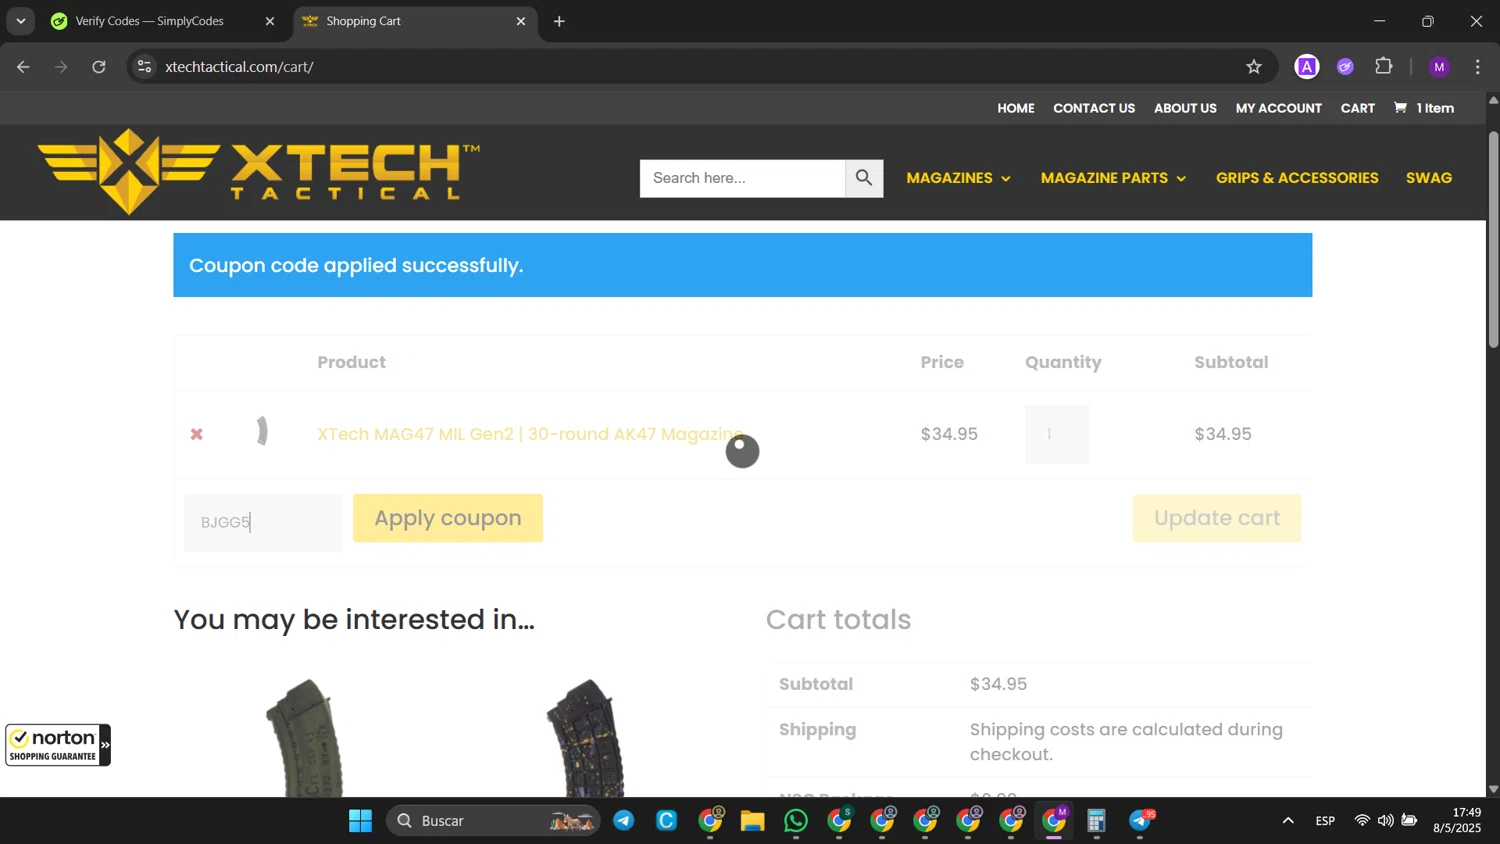1500x844 pixels.
Task: Click the purple A extension icon
Action: 1307,67
